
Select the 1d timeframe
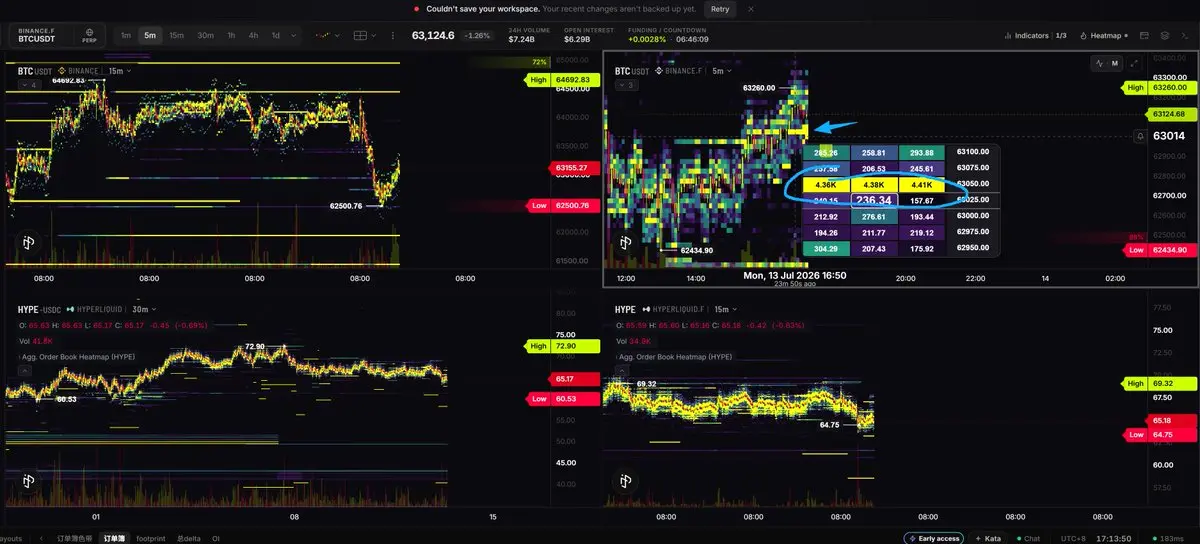[276, 35]
